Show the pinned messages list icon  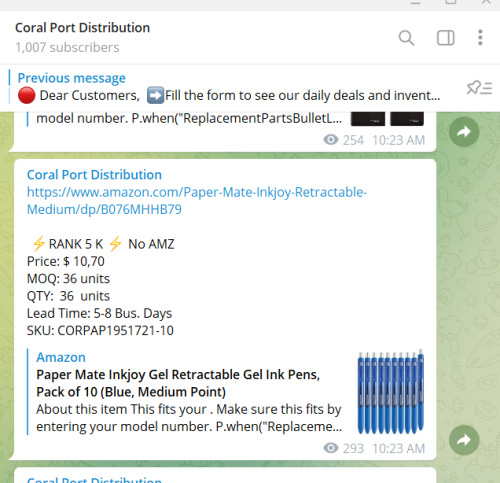(479, 88)
